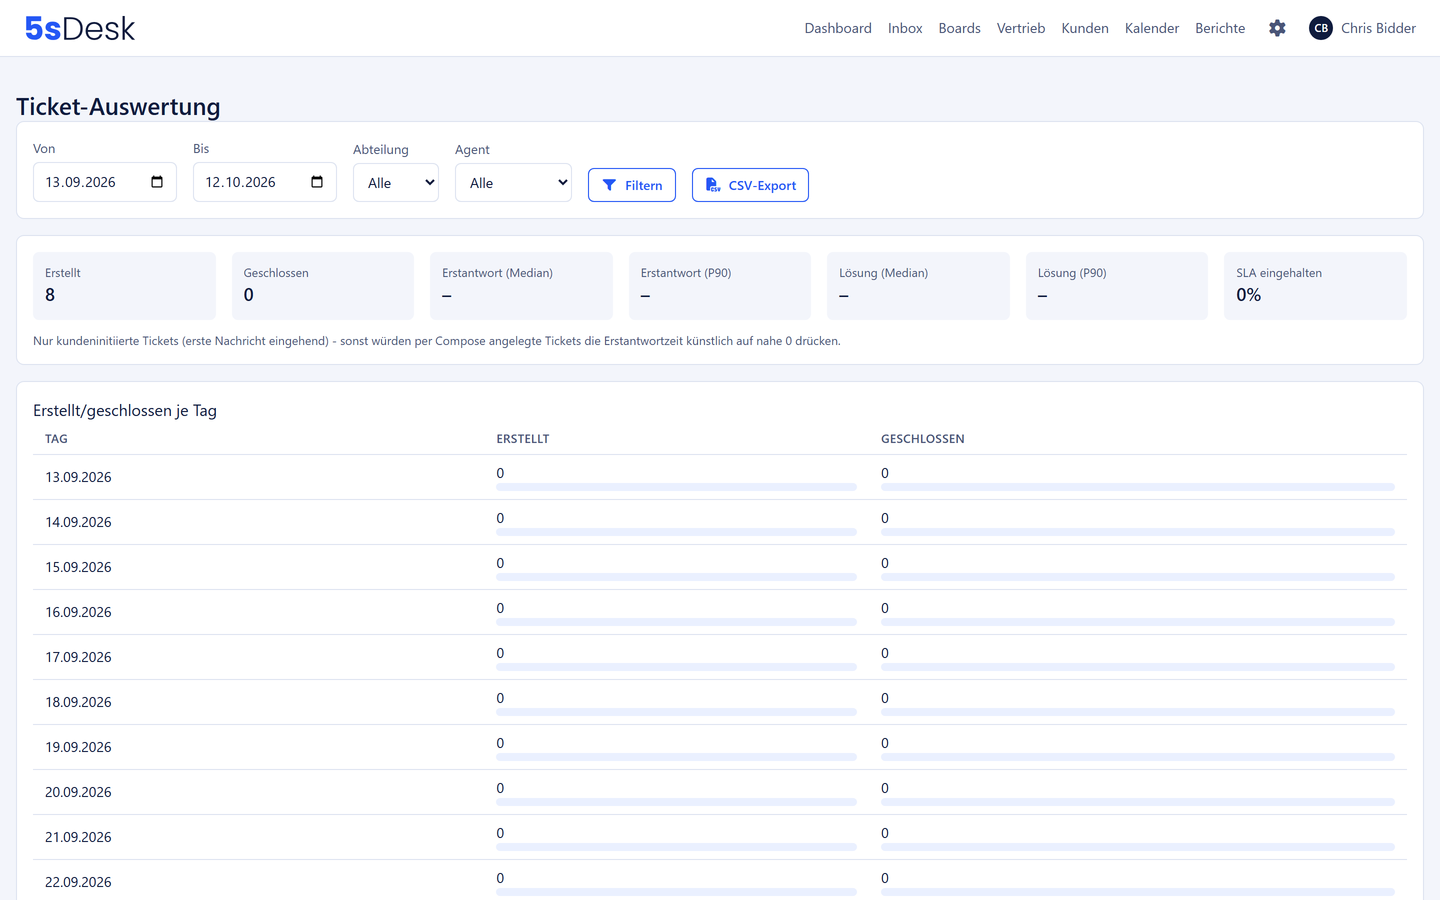The image size is (1440, 900).
Task: Click the Chris Bidder profile name
Action: [1378, 28]
